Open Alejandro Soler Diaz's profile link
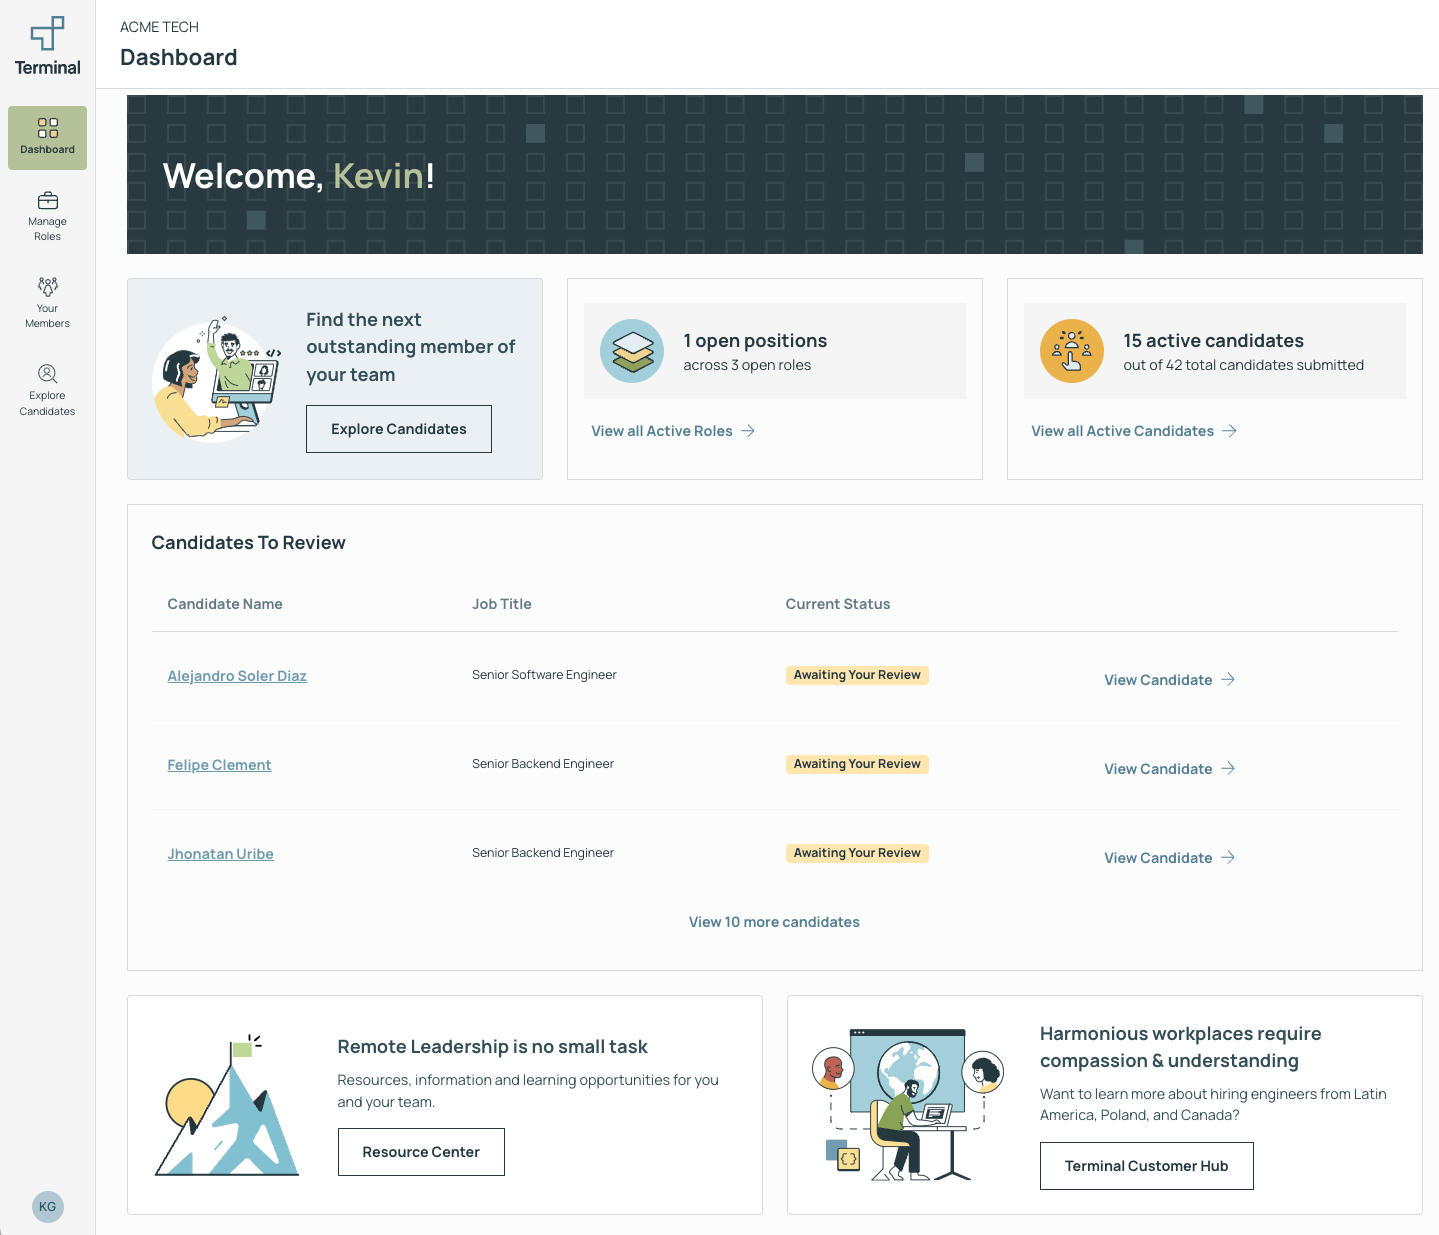The height and width of the screenshot is (1235, 1439). [x=237, y=675]
